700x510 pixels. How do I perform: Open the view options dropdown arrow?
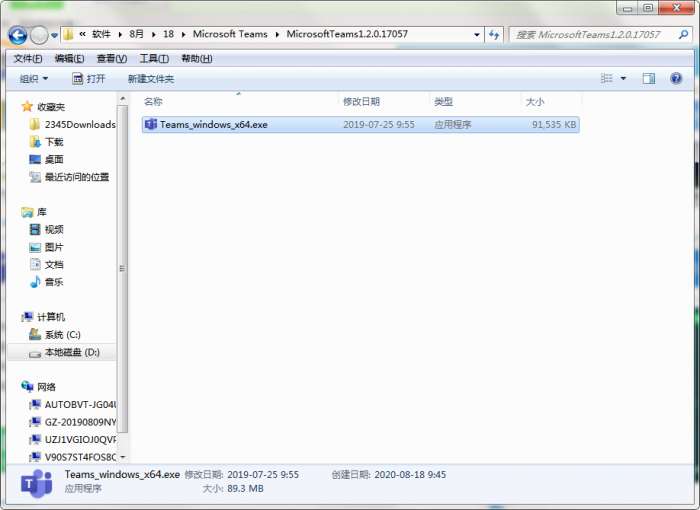coord(623,79)
